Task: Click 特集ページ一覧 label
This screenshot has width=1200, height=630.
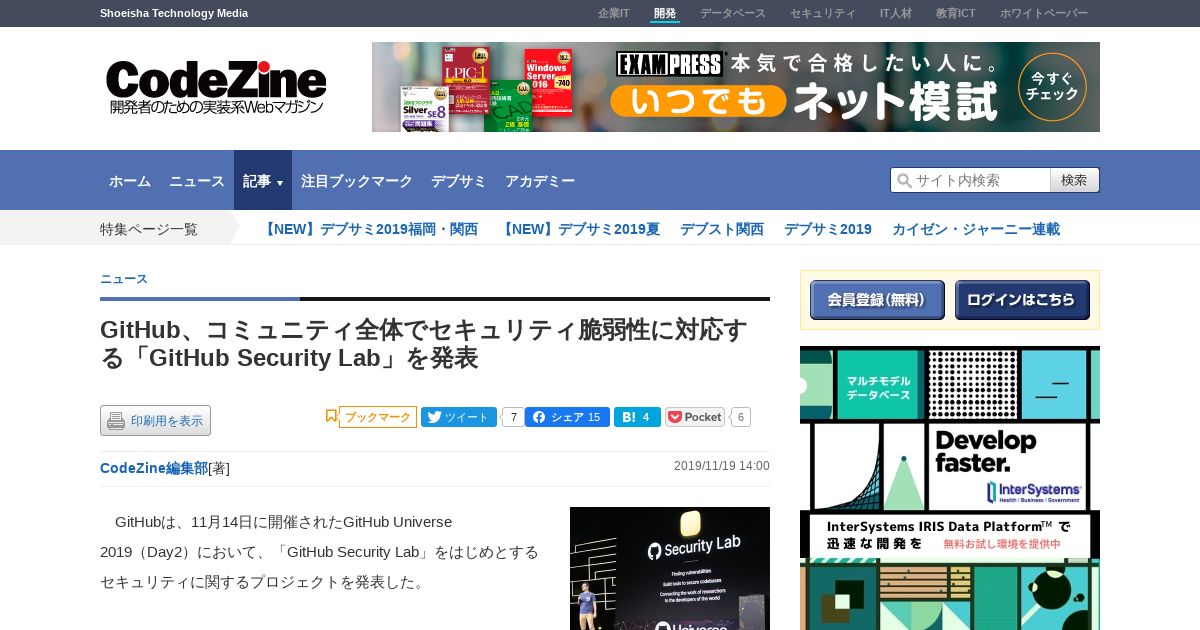Action: click(149, 229)
